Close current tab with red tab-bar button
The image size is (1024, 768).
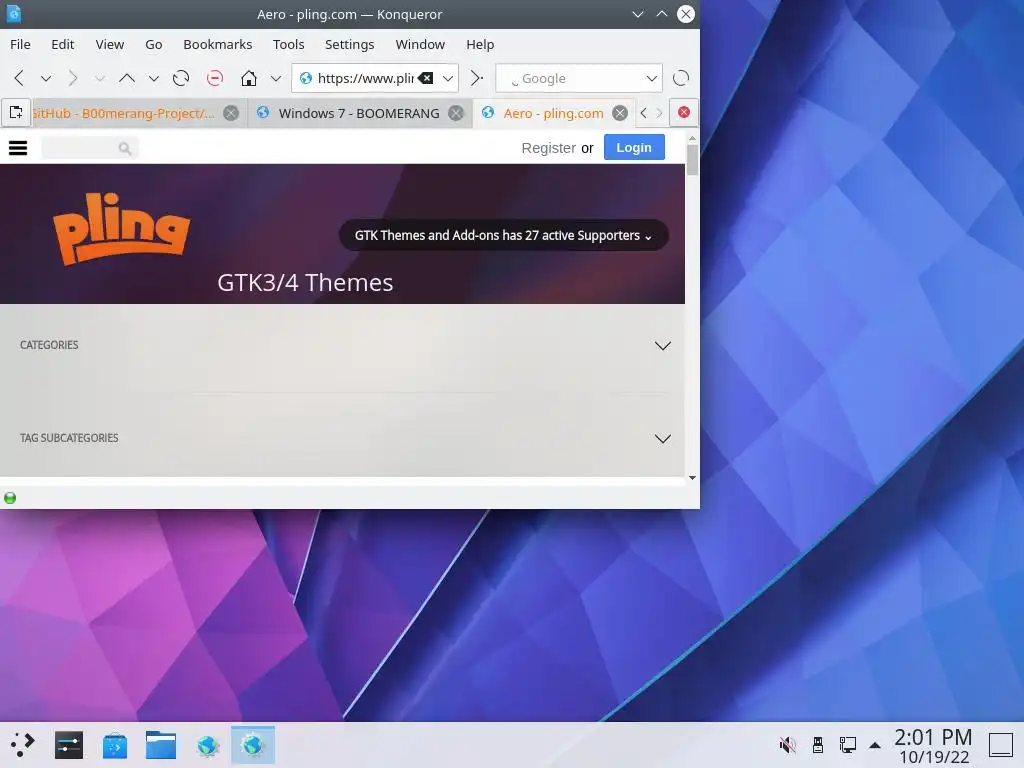click(x=684, y=112)
